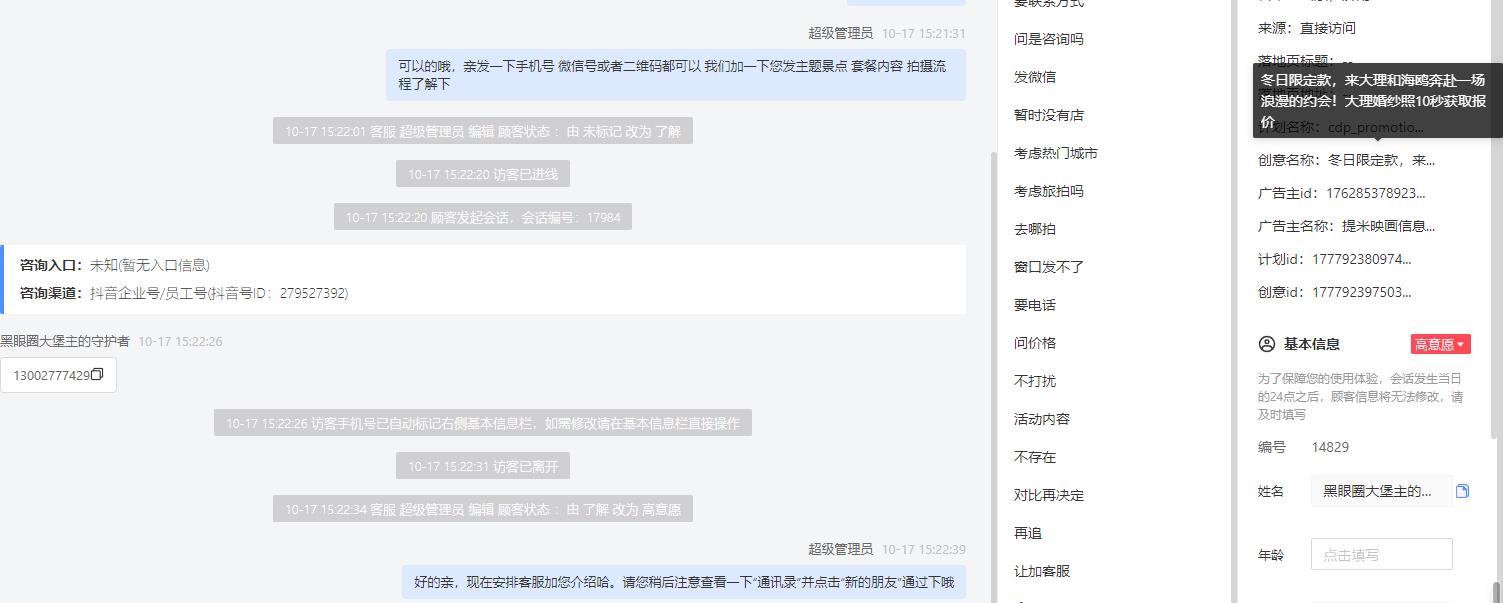Click 来源：直接访问 text
Viewport: 1503px width, 603px height.
click(1306, 28)
